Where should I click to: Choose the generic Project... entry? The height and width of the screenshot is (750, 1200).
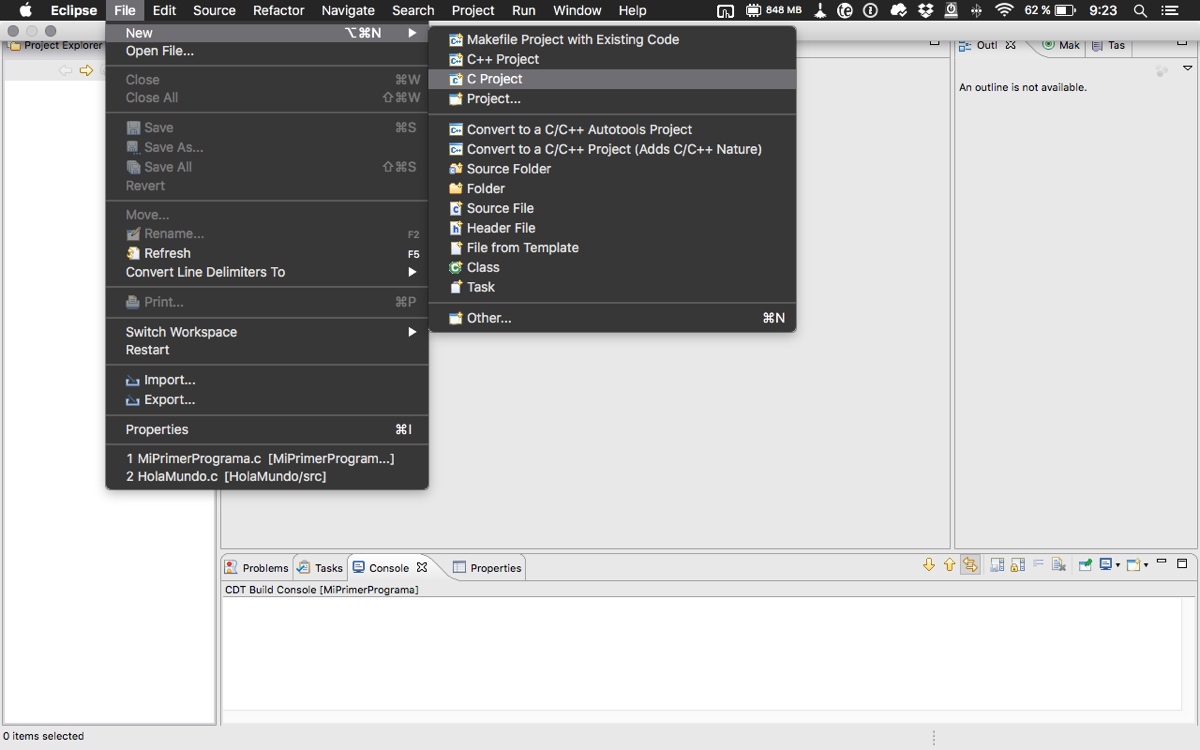tap(612, 99)
